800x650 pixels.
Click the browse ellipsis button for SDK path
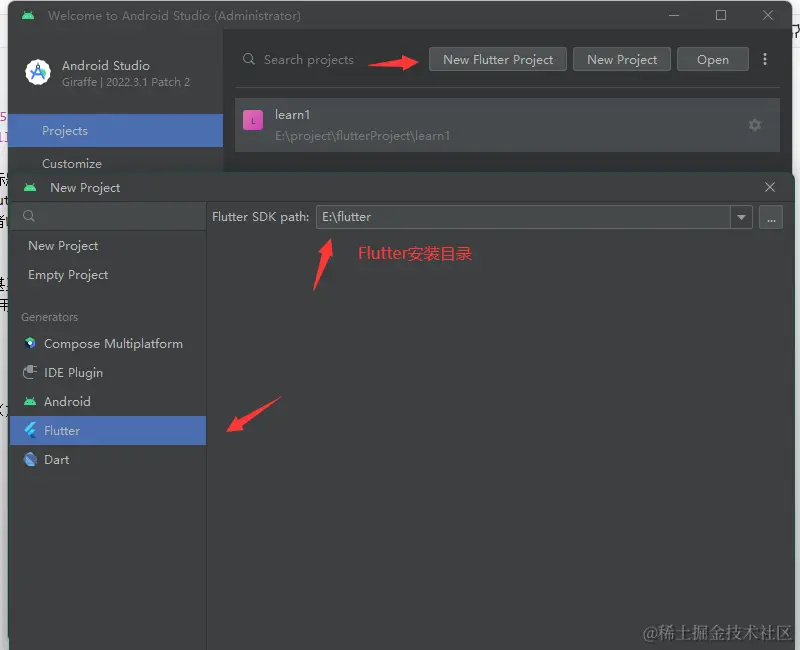[x=770, y=217]
